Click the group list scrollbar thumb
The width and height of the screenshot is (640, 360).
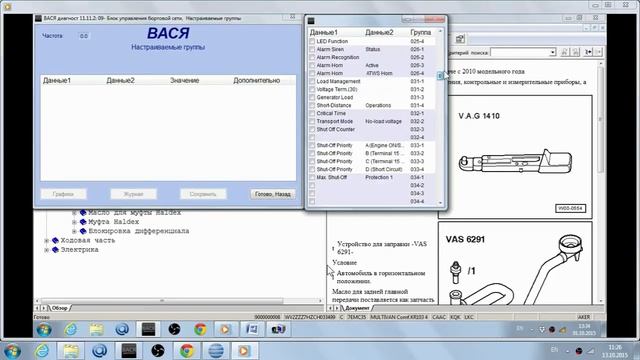(x=440, y=76)
